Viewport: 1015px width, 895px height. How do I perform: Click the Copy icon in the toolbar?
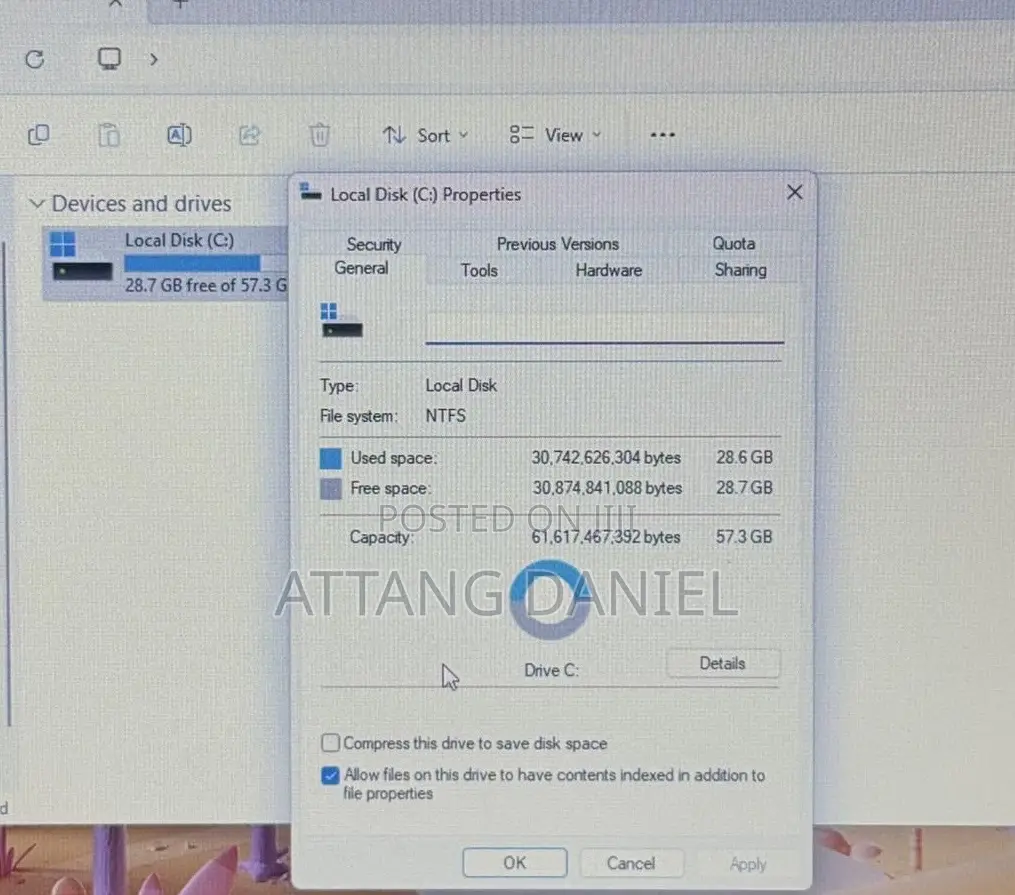(39, 135)
